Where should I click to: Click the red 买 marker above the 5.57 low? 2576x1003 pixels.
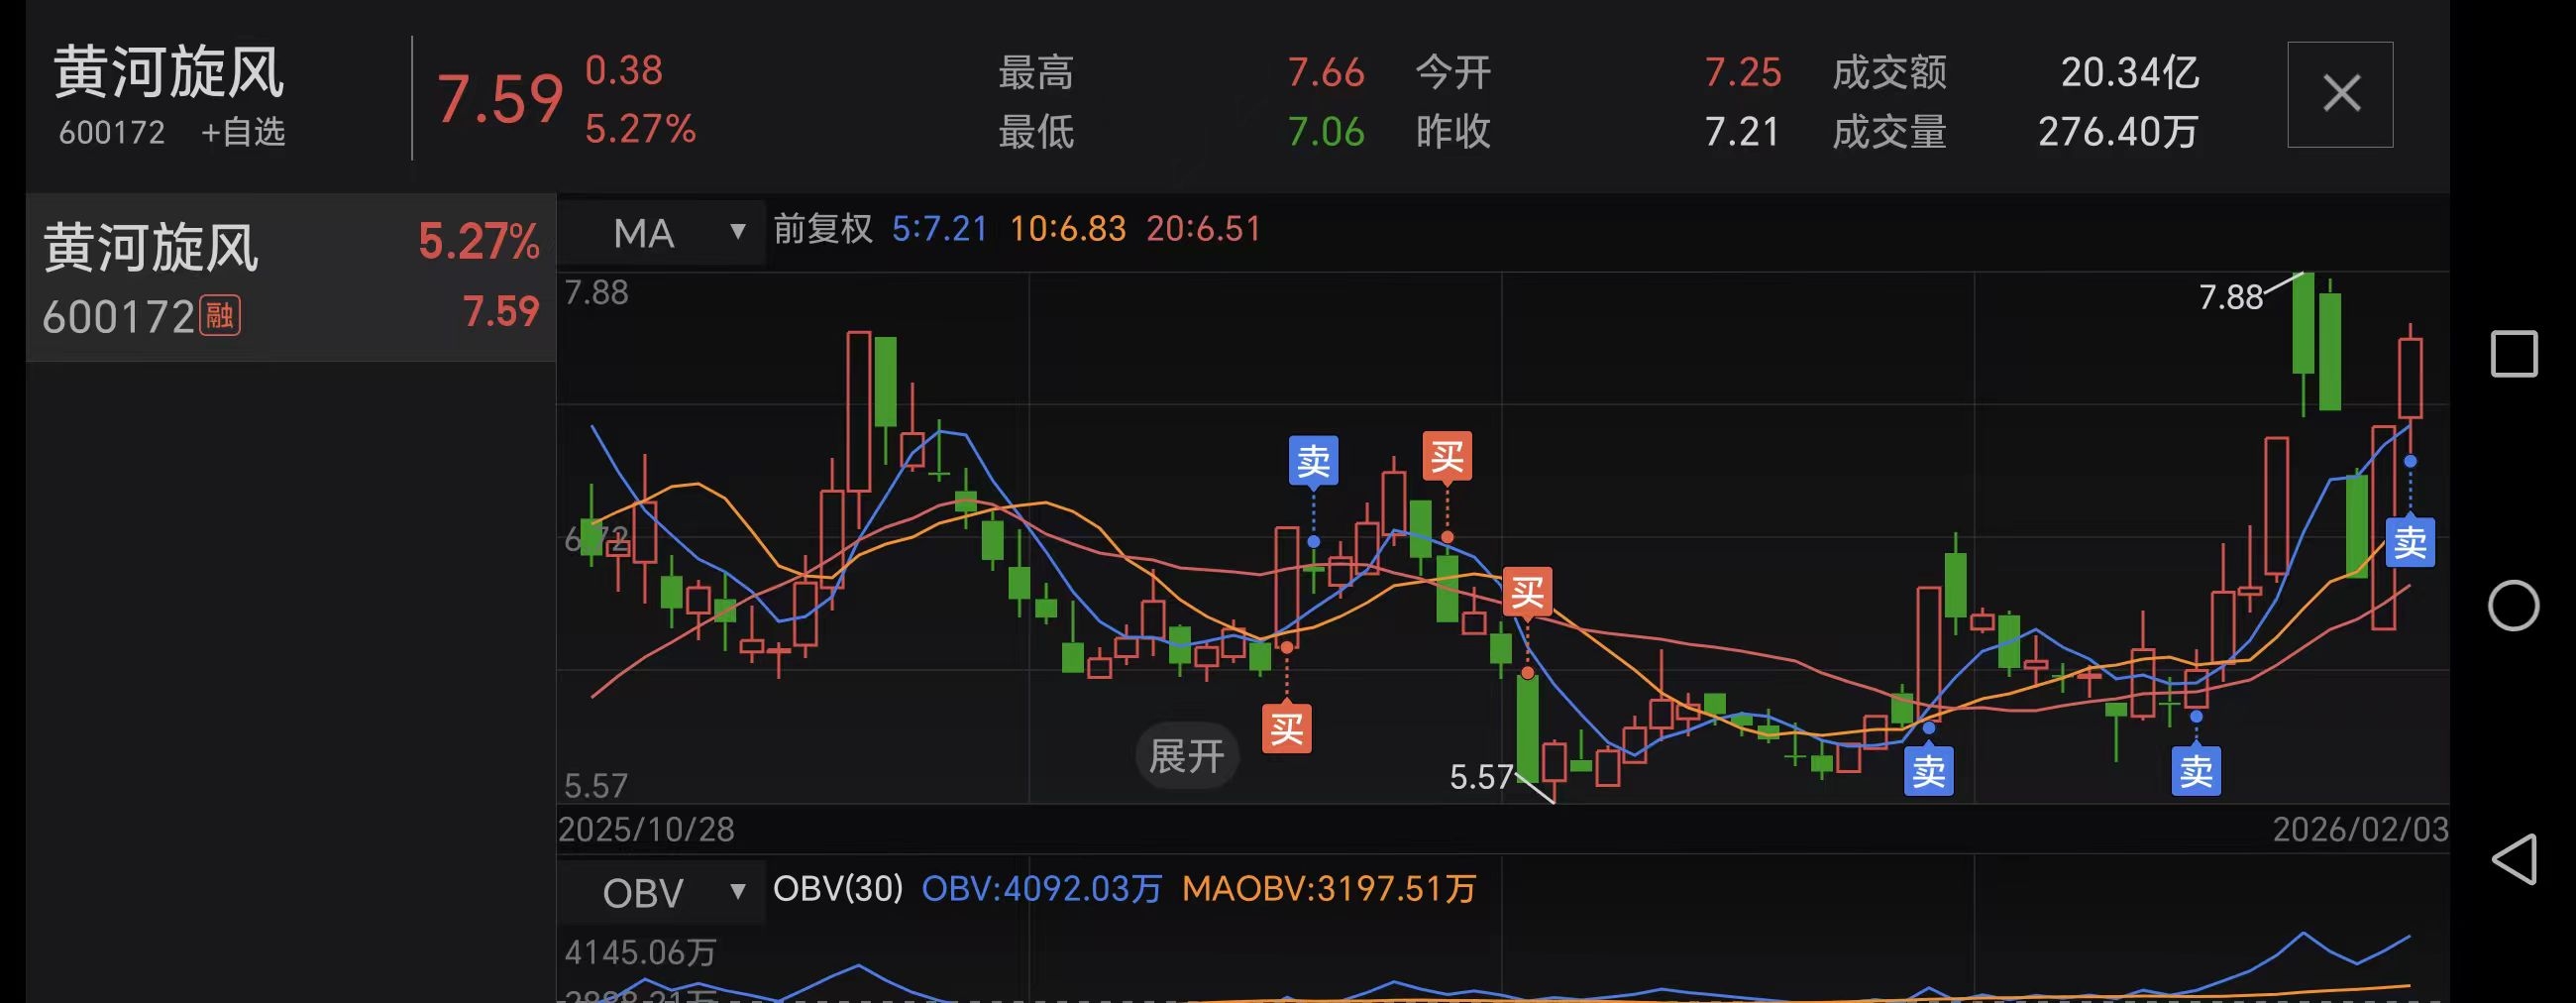(x=1527, y=592)
